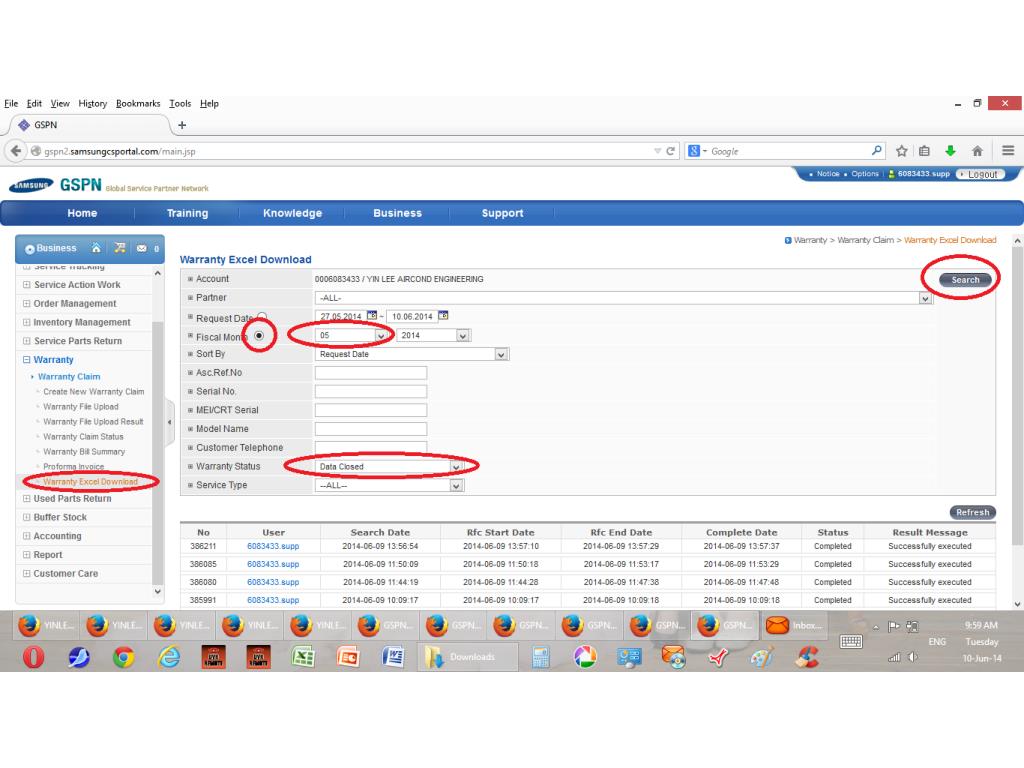Screen dimensions: 1024x768
Task: Open the Warranty Status dropdown
Action: click(456, 467)
